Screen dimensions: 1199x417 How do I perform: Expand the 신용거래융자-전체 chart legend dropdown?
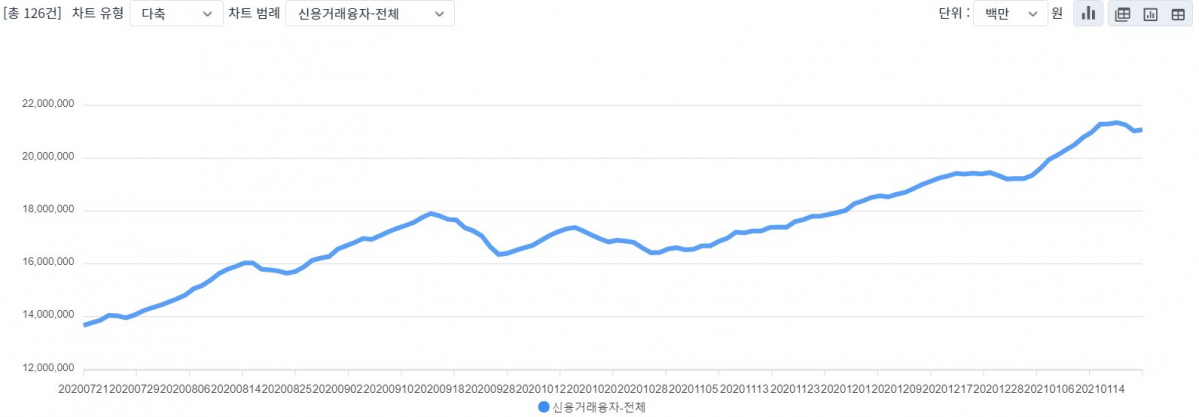pyautogui.click(x=369, y=14)
